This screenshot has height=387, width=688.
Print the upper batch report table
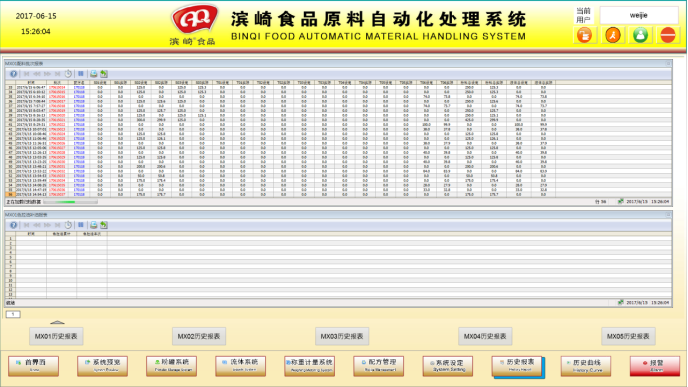point(93,74)
